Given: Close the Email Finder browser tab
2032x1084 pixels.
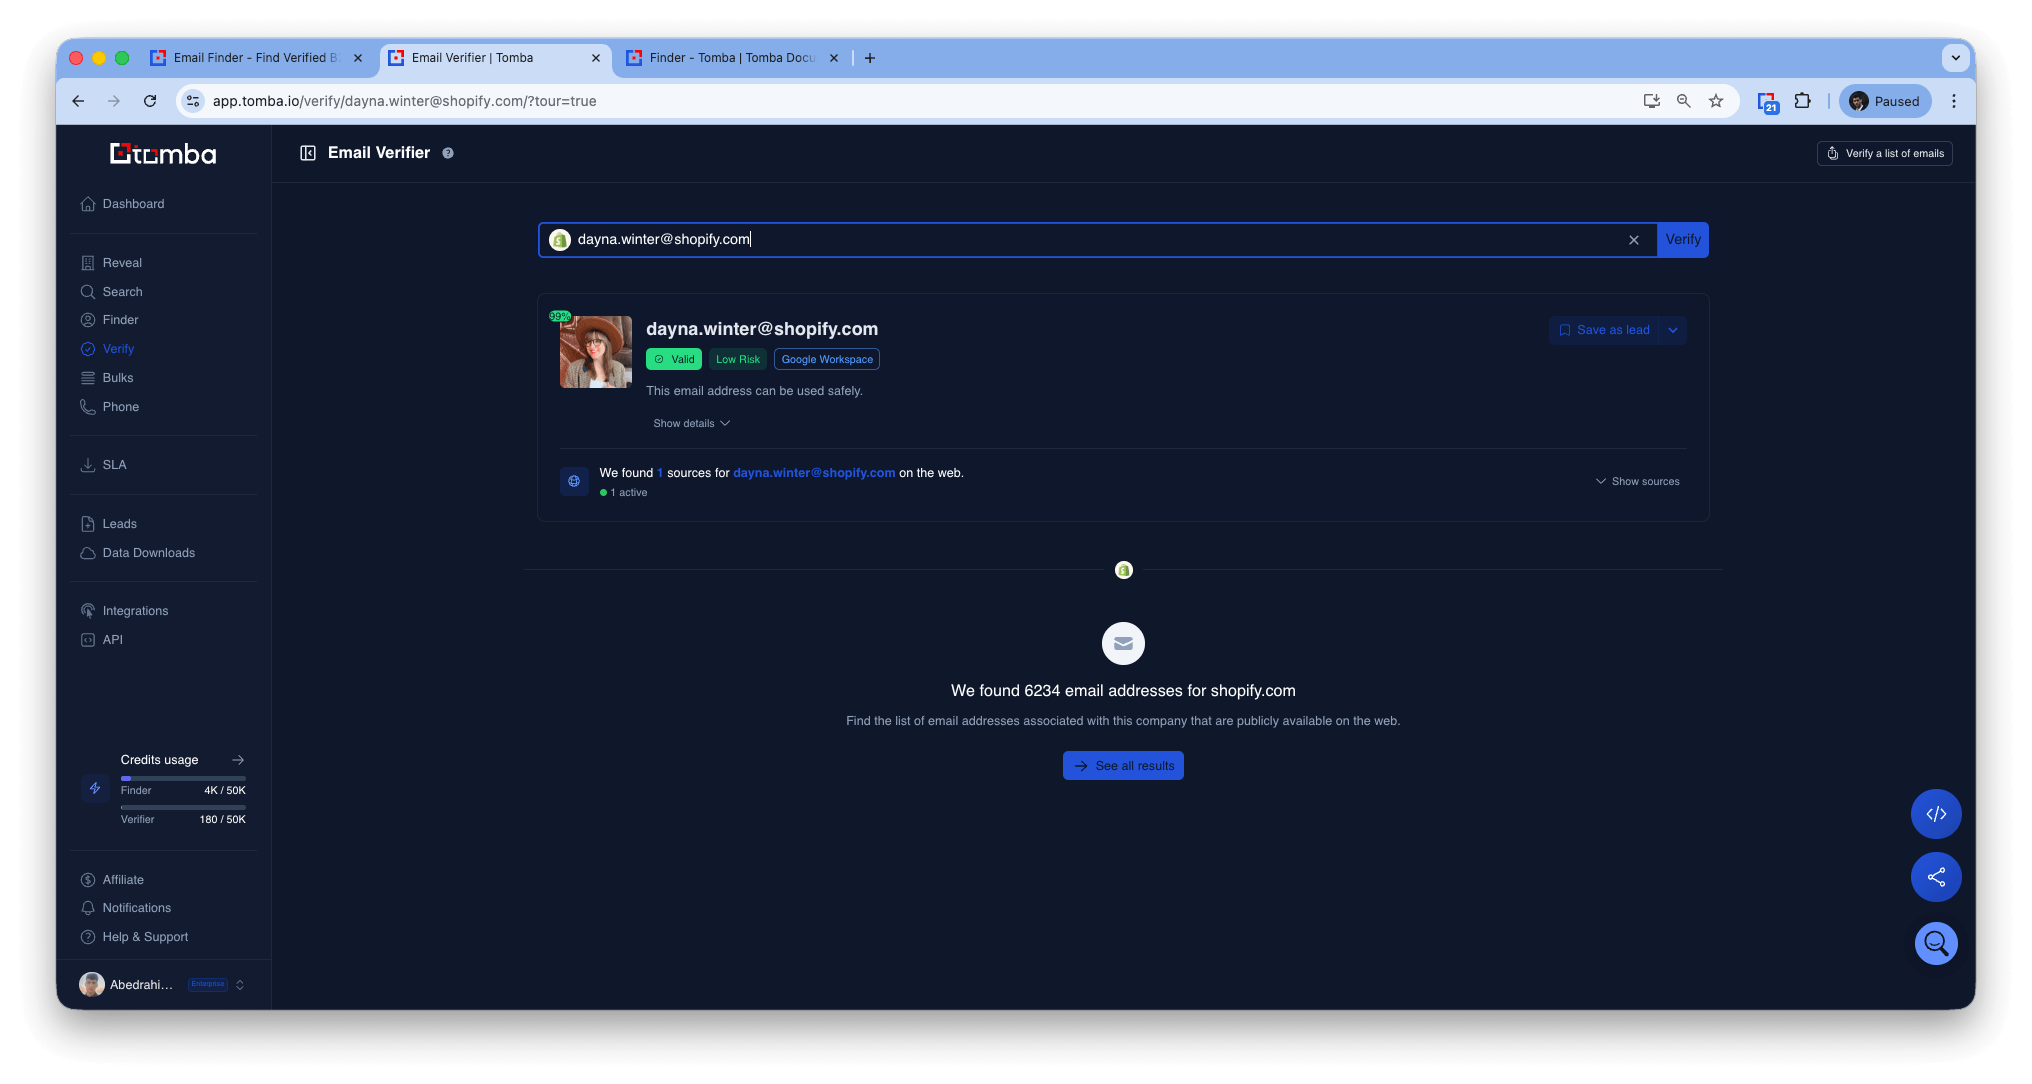Looking at the screenshot, I should click(x=358, y=58).
